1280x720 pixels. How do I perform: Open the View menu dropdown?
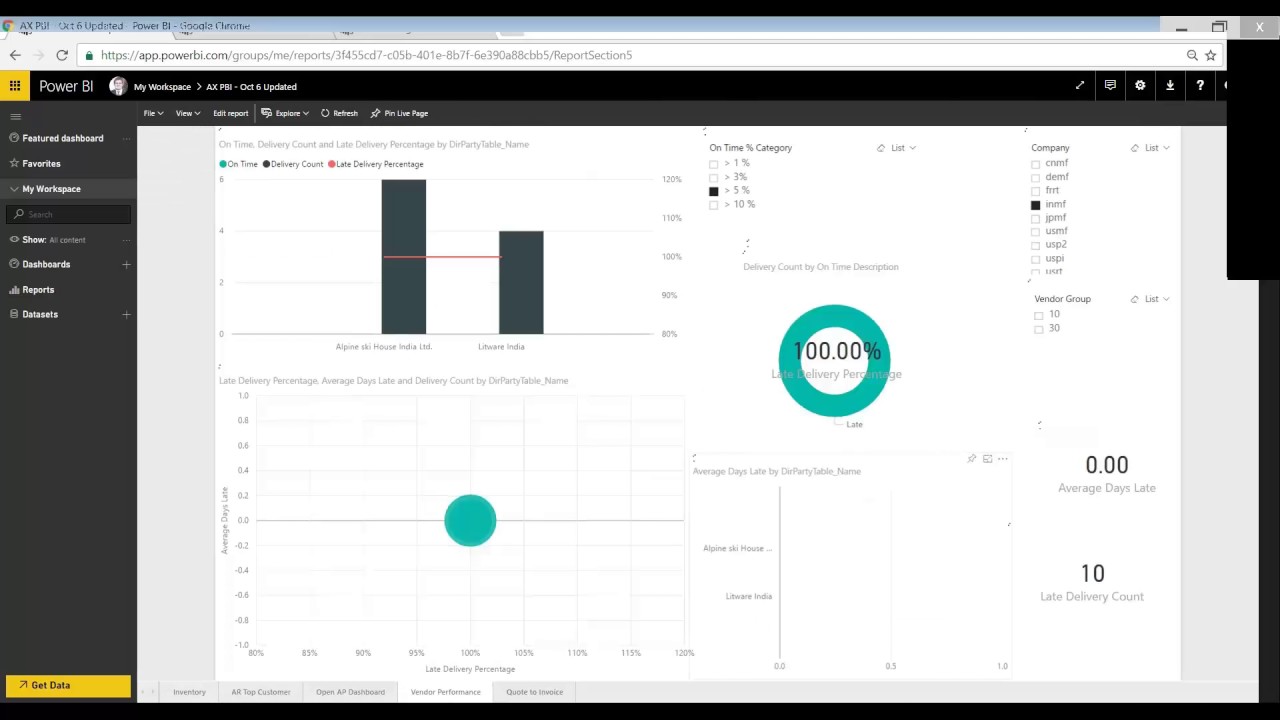(x=187, y=113)
